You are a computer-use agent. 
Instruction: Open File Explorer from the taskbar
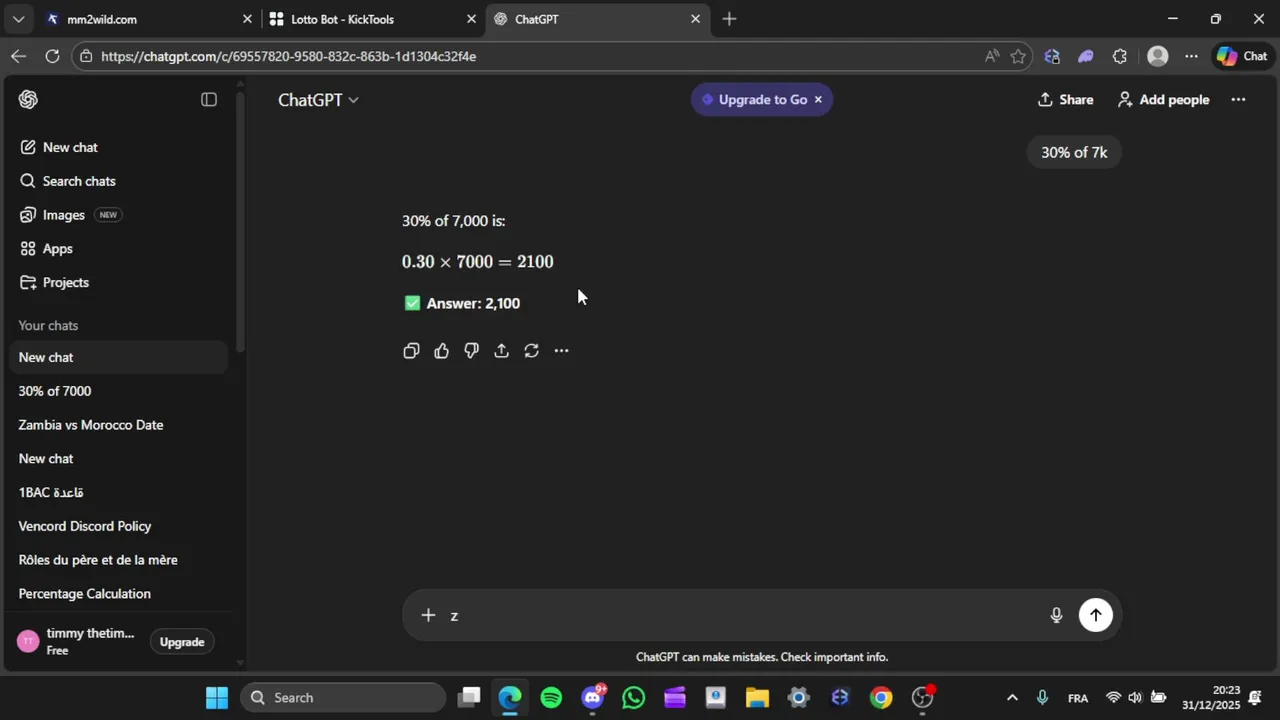click(757, 697)
